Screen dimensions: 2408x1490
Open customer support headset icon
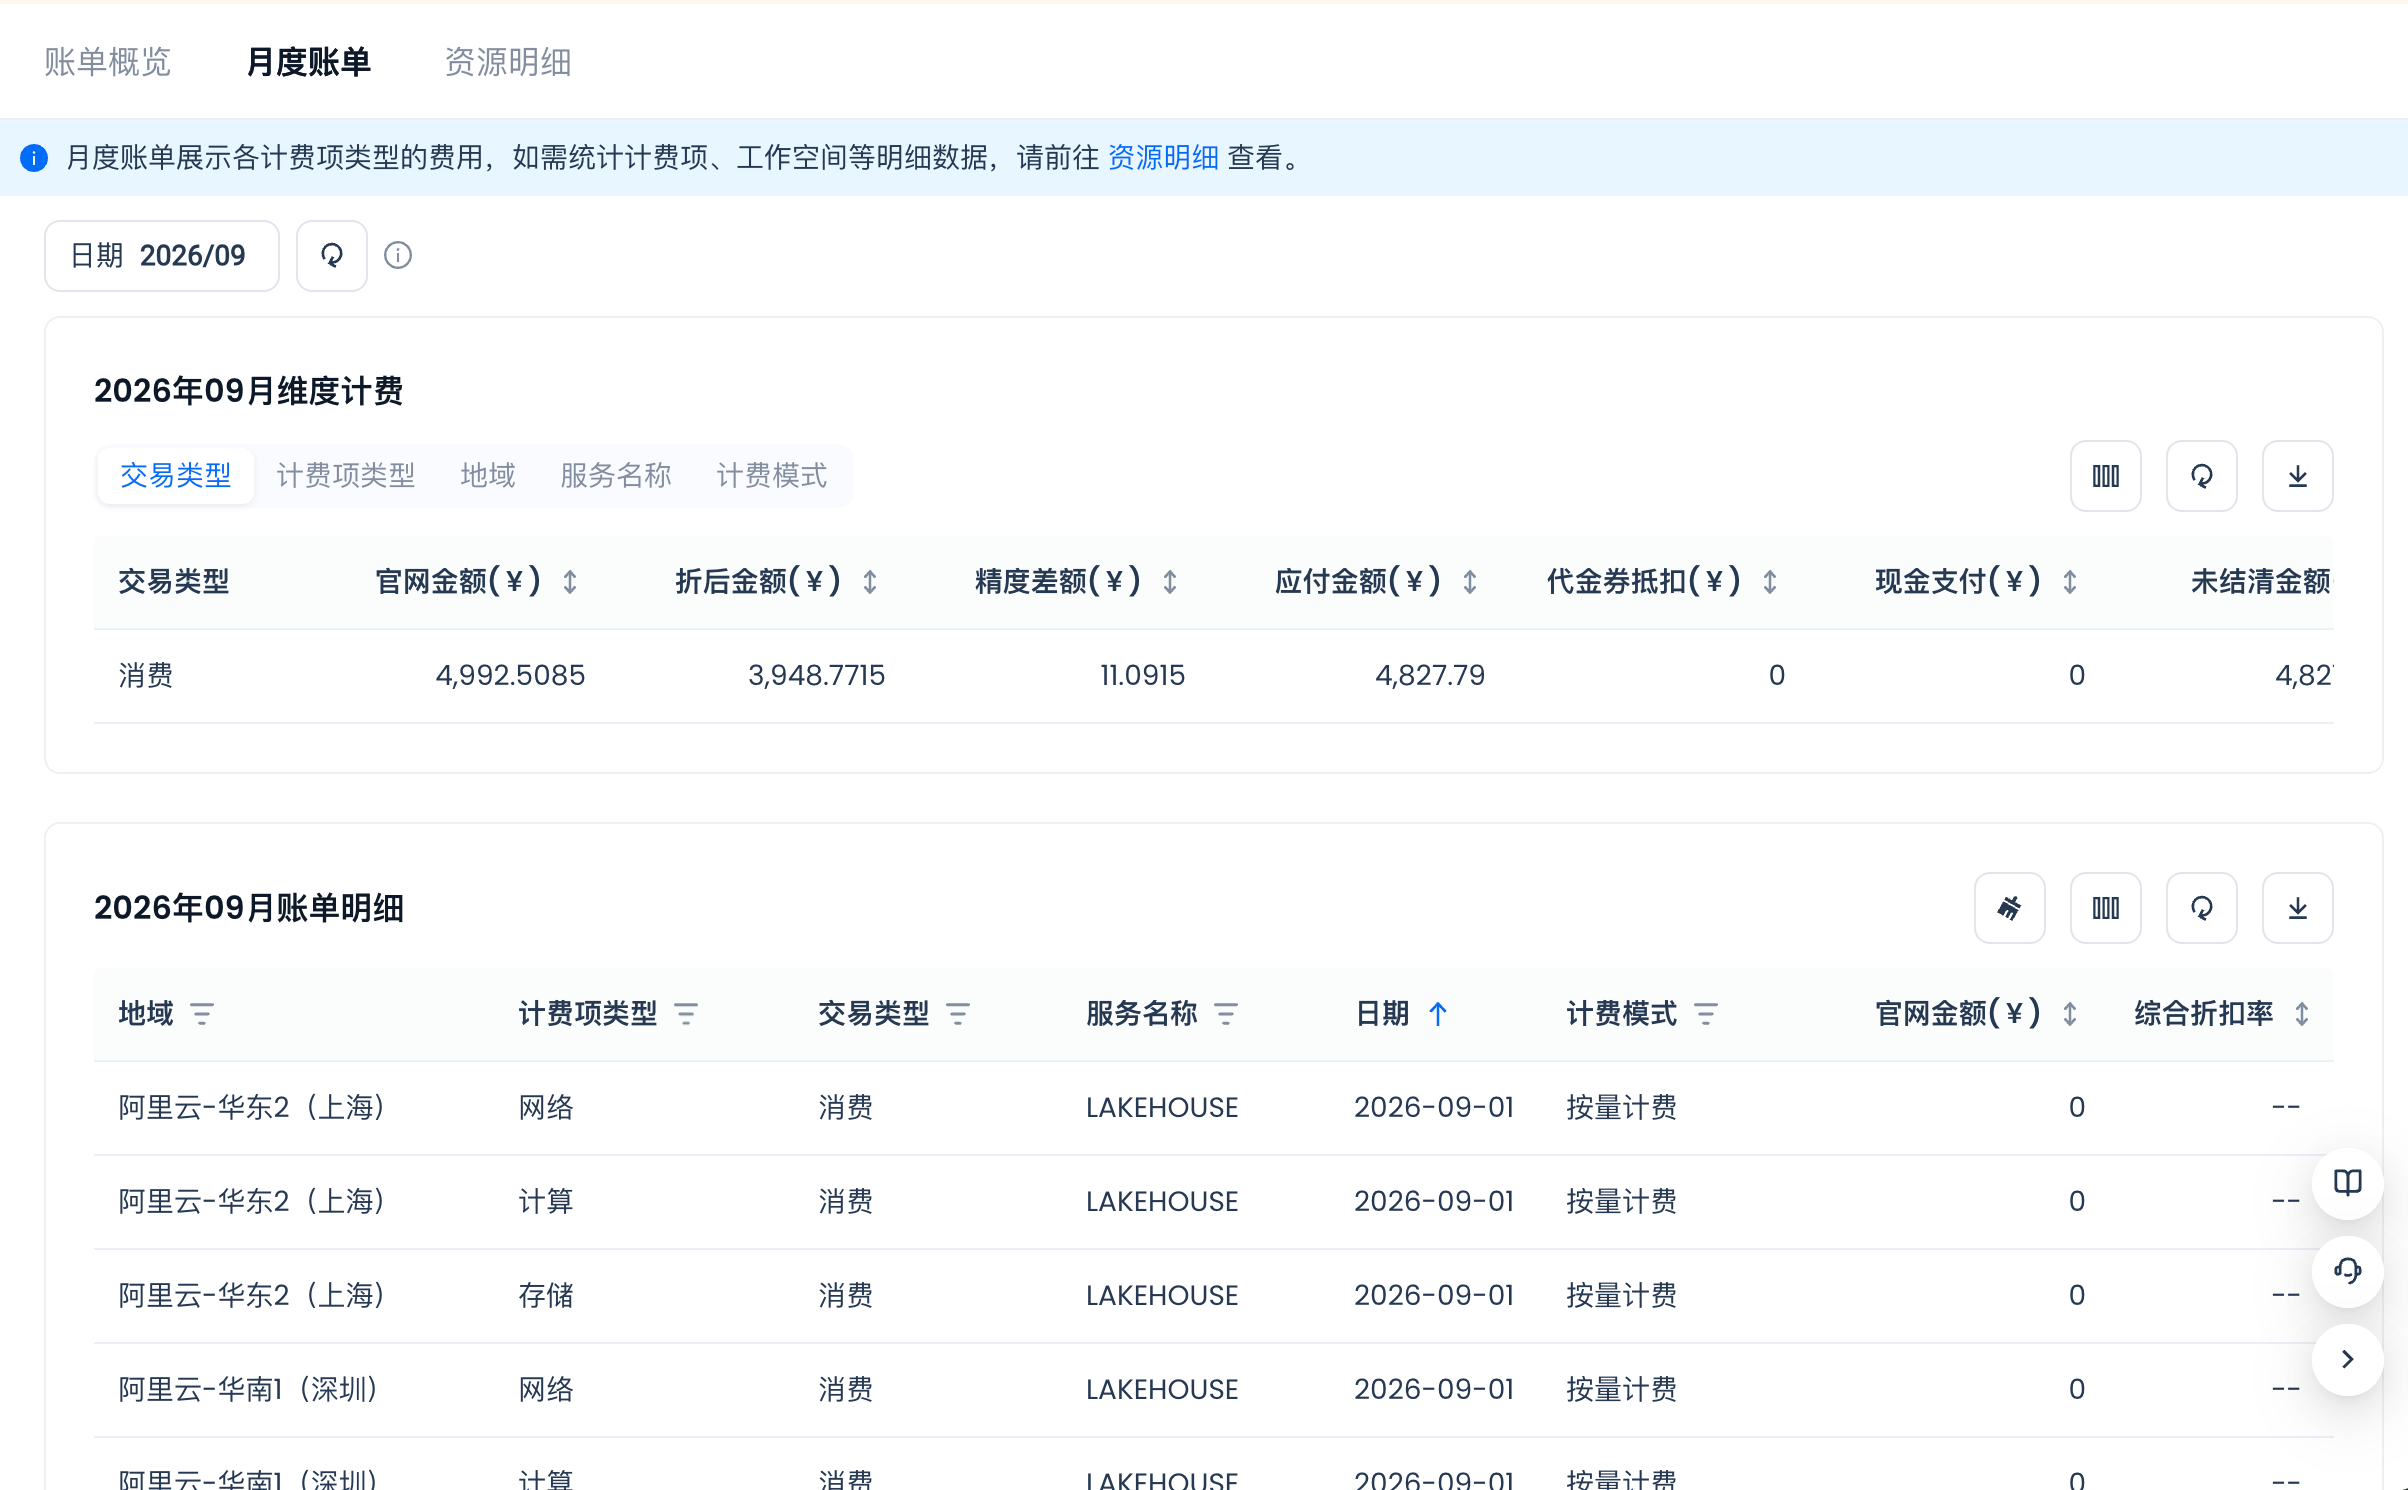(2348, 1271)
